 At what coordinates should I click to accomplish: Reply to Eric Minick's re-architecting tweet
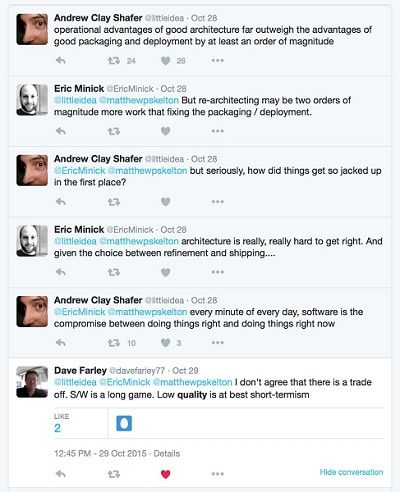(60, 131)
